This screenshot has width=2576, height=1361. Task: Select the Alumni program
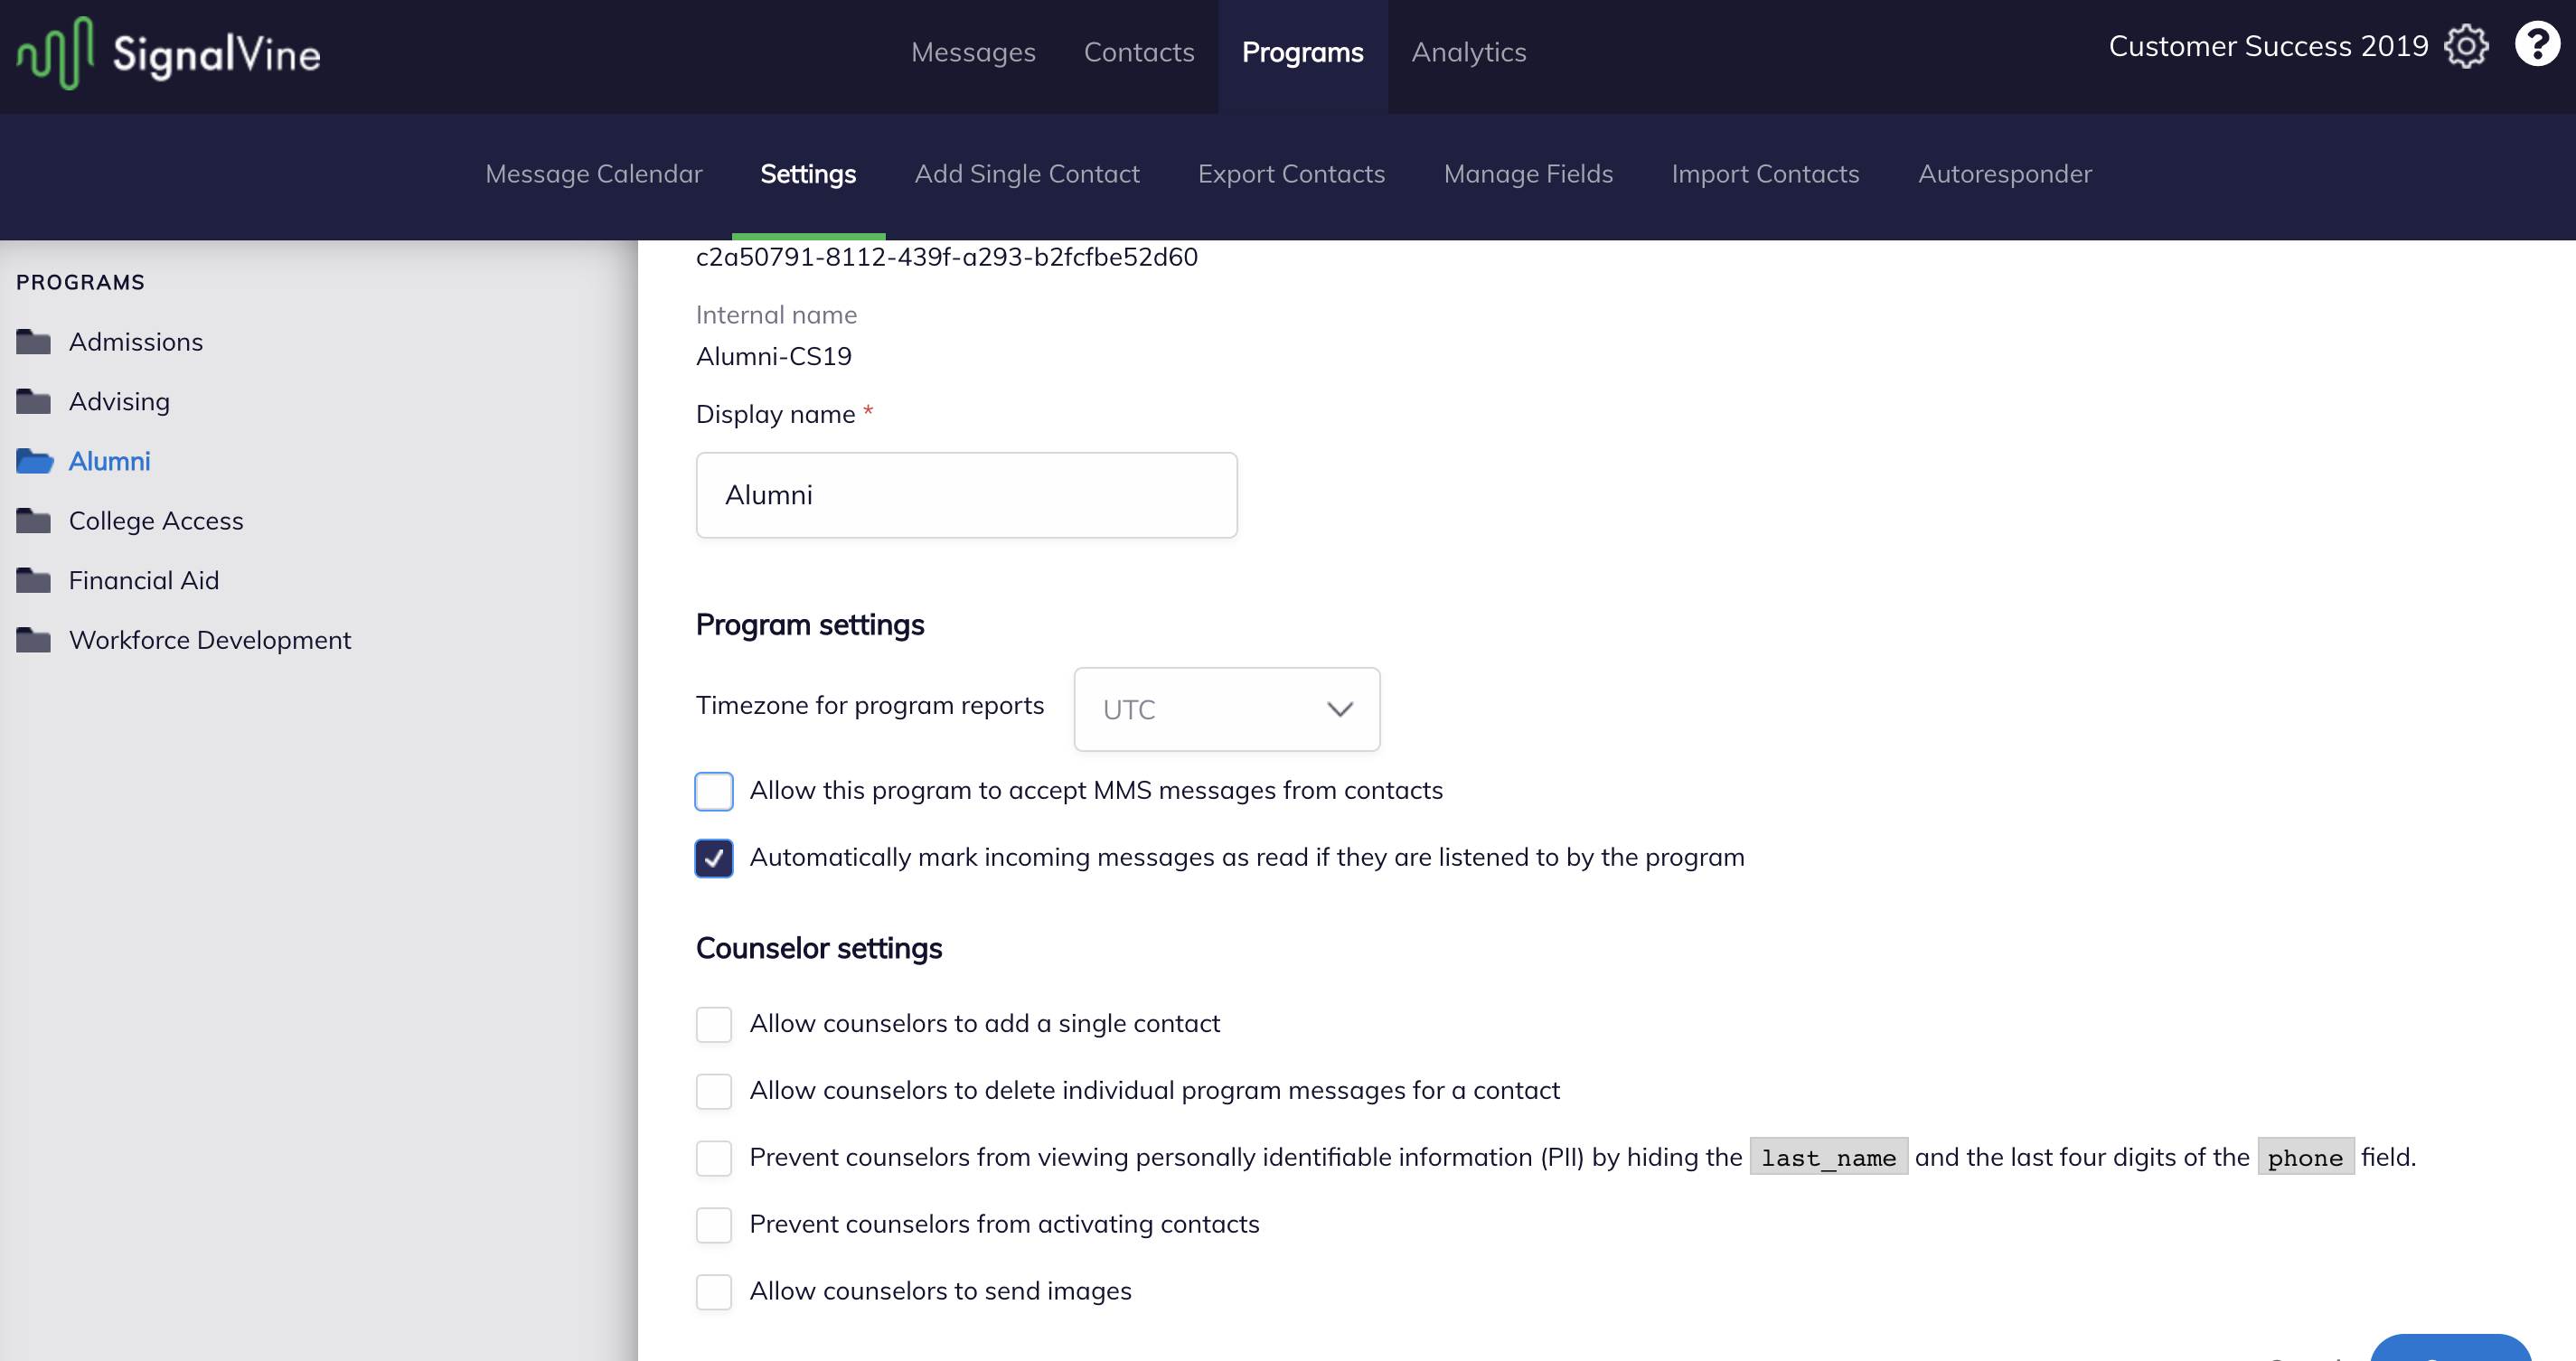109,461
